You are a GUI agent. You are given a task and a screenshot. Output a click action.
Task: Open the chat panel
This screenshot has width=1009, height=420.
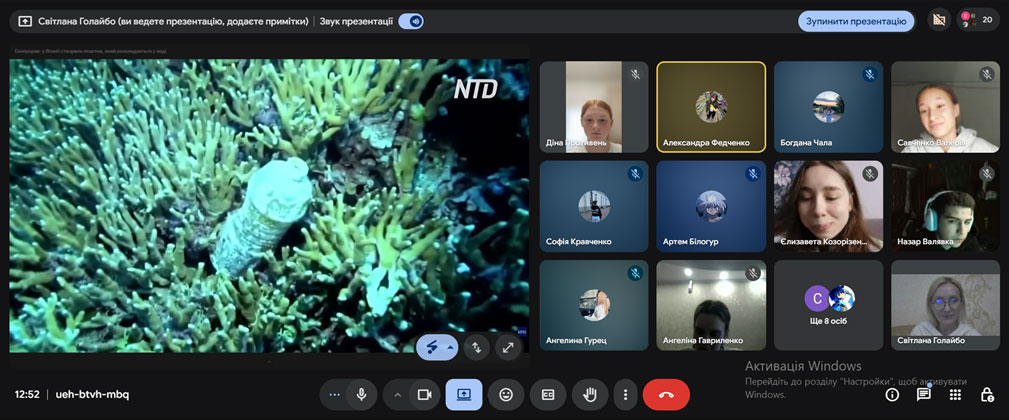[x=924, y=394]
